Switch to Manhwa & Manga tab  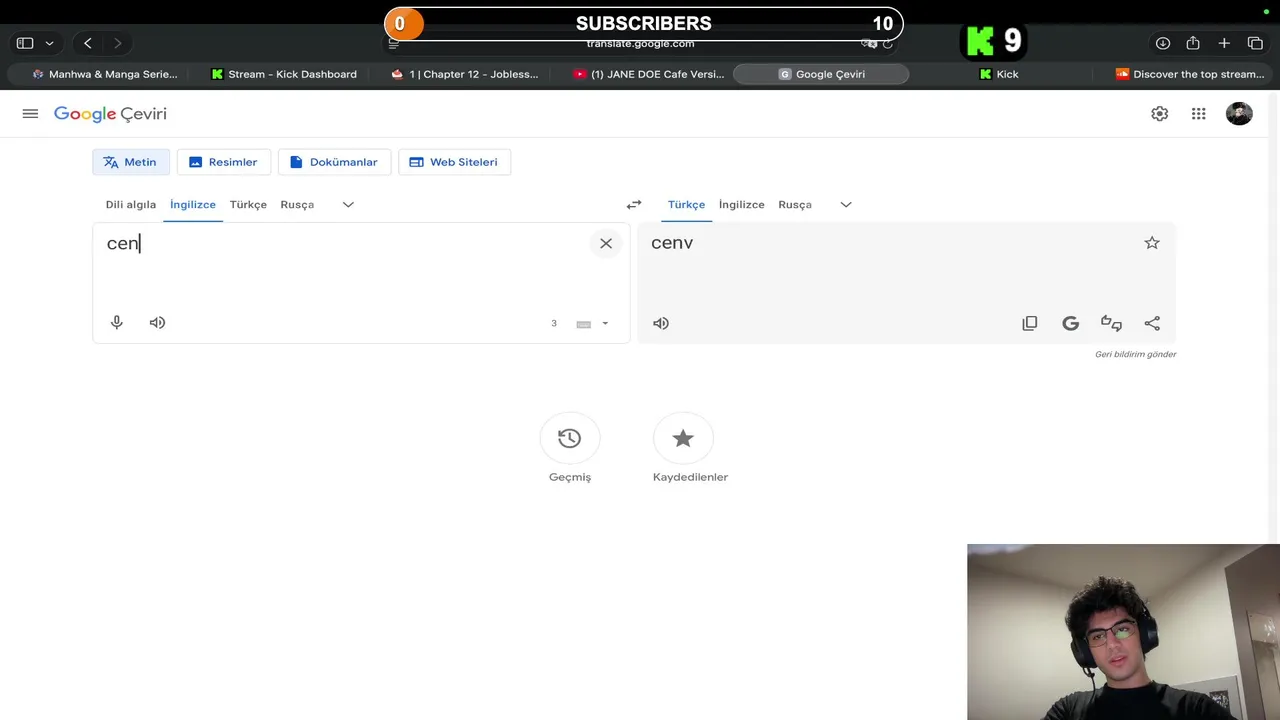[105, 74]
